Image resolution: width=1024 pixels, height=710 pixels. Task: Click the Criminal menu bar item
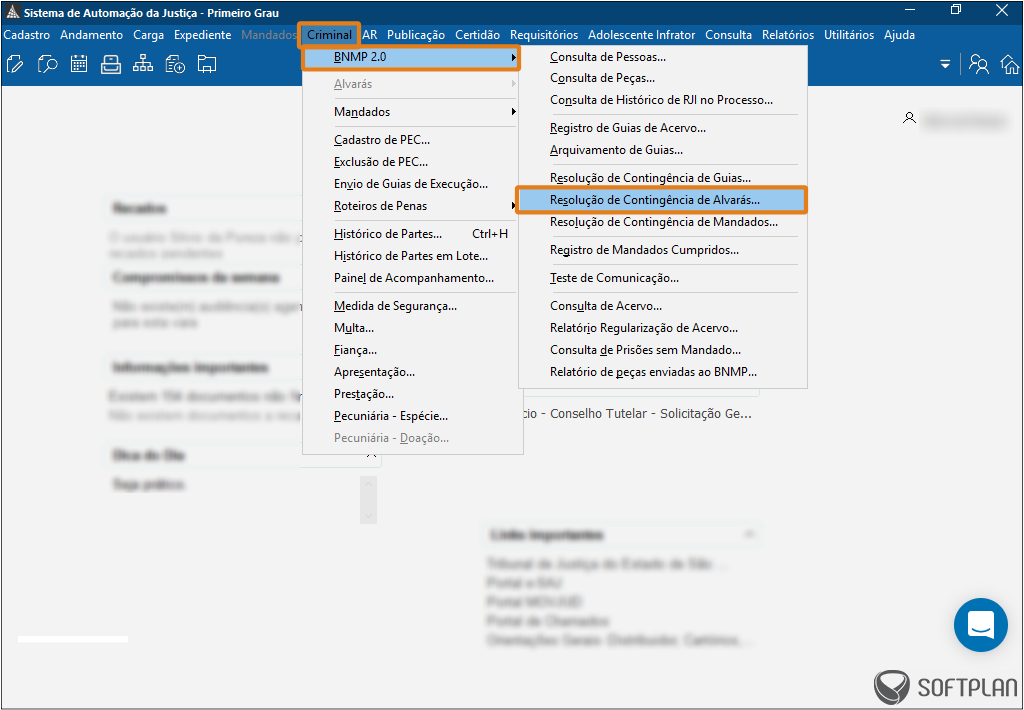click(330, 35)
